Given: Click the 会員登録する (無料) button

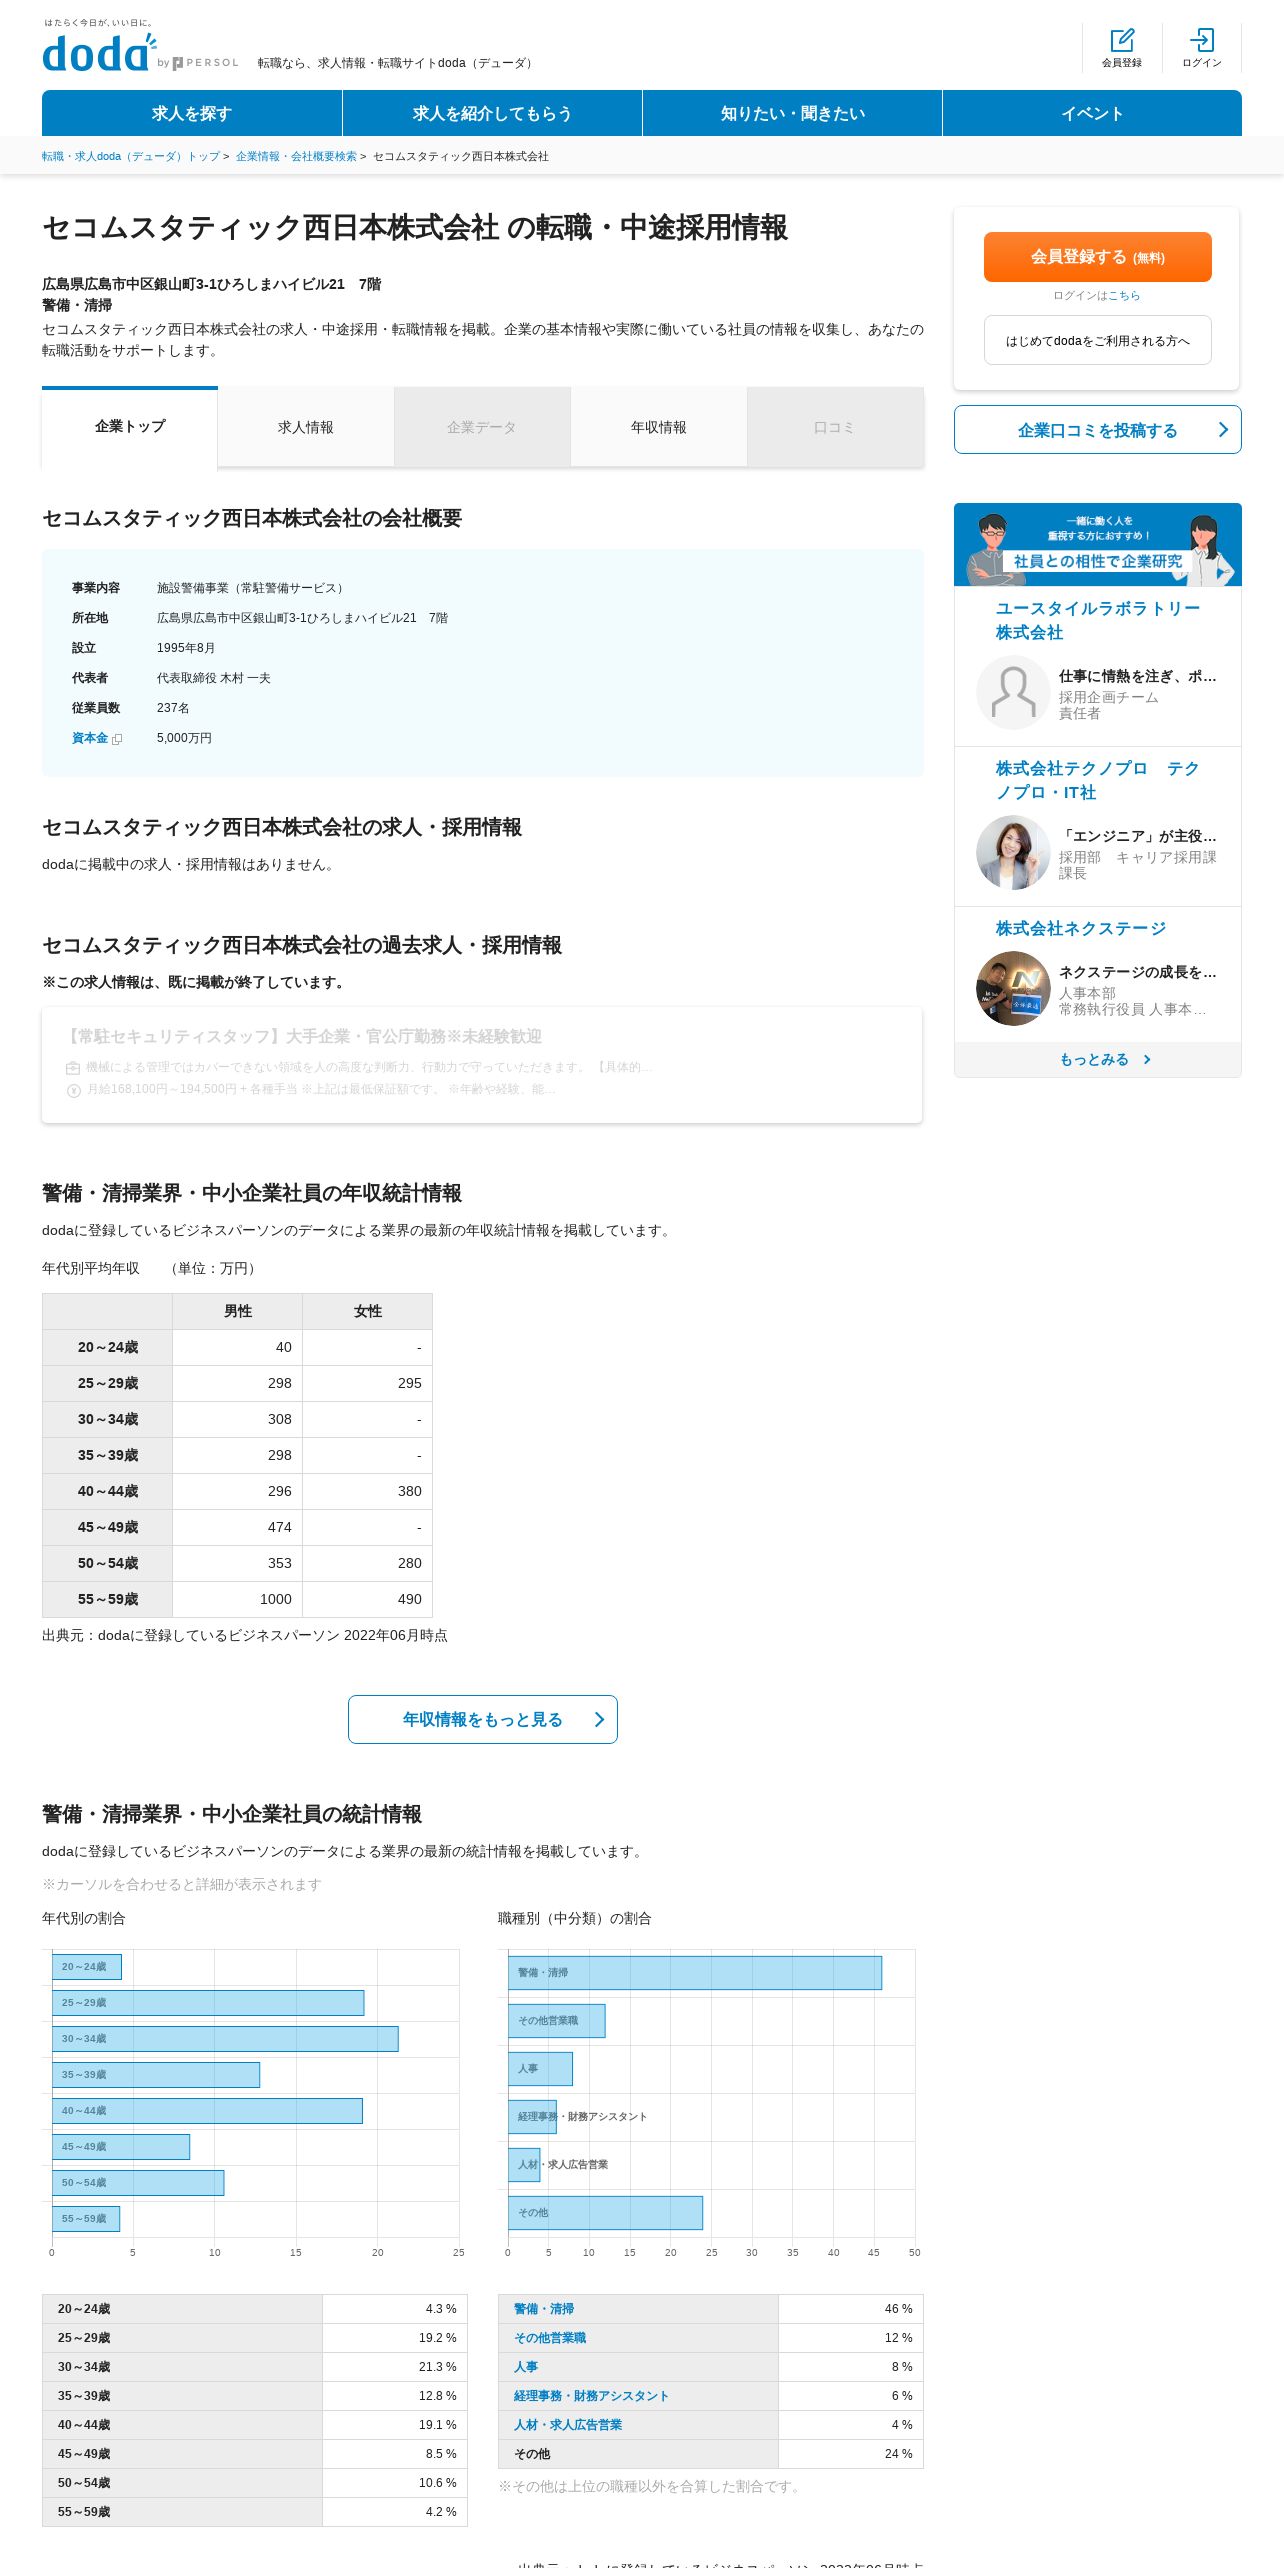Looking at the screenshot, I should pyautogui.click(x=1097, y=257).
